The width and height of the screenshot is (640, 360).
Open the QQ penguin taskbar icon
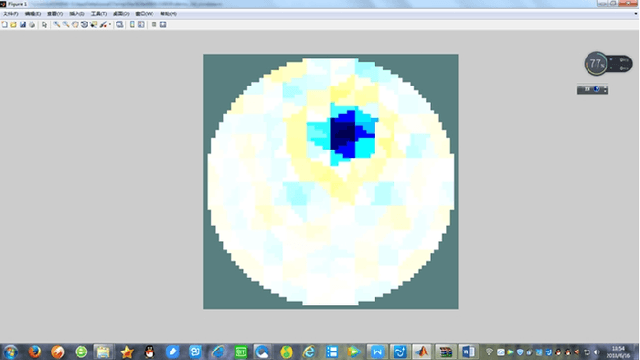coord(150,352)
